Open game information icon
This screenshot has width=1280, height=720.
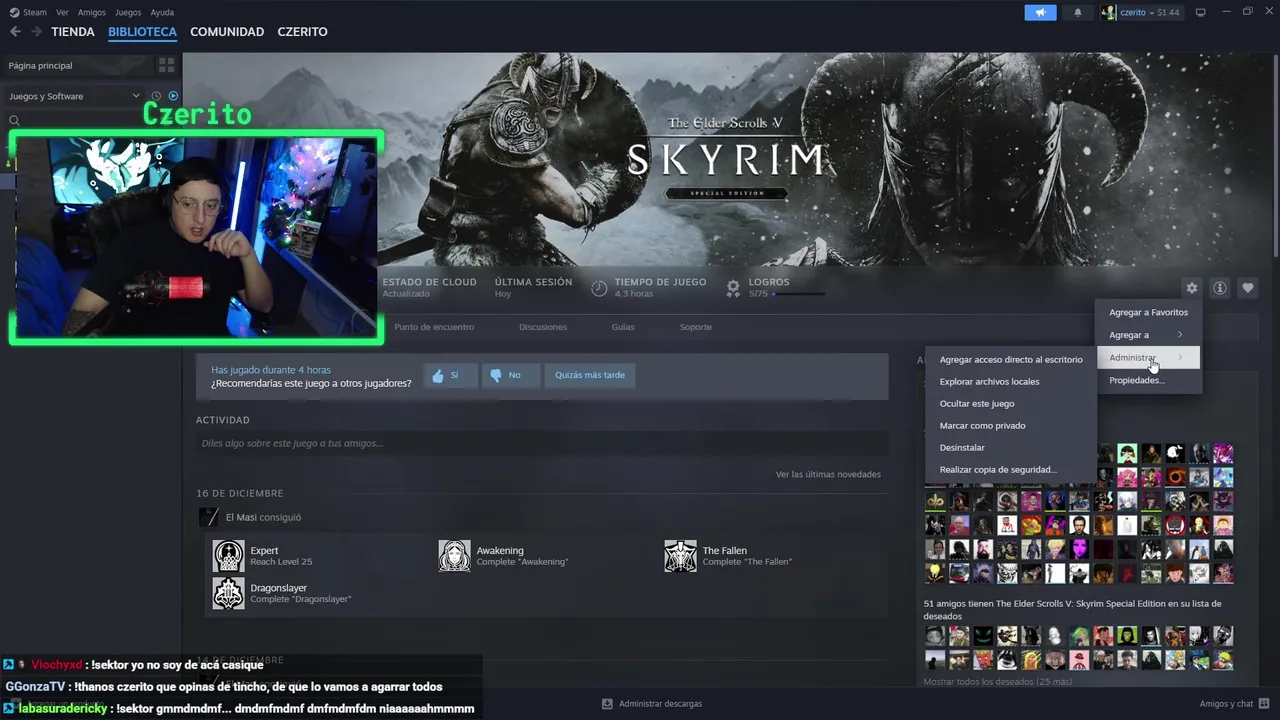point(1220,288)
